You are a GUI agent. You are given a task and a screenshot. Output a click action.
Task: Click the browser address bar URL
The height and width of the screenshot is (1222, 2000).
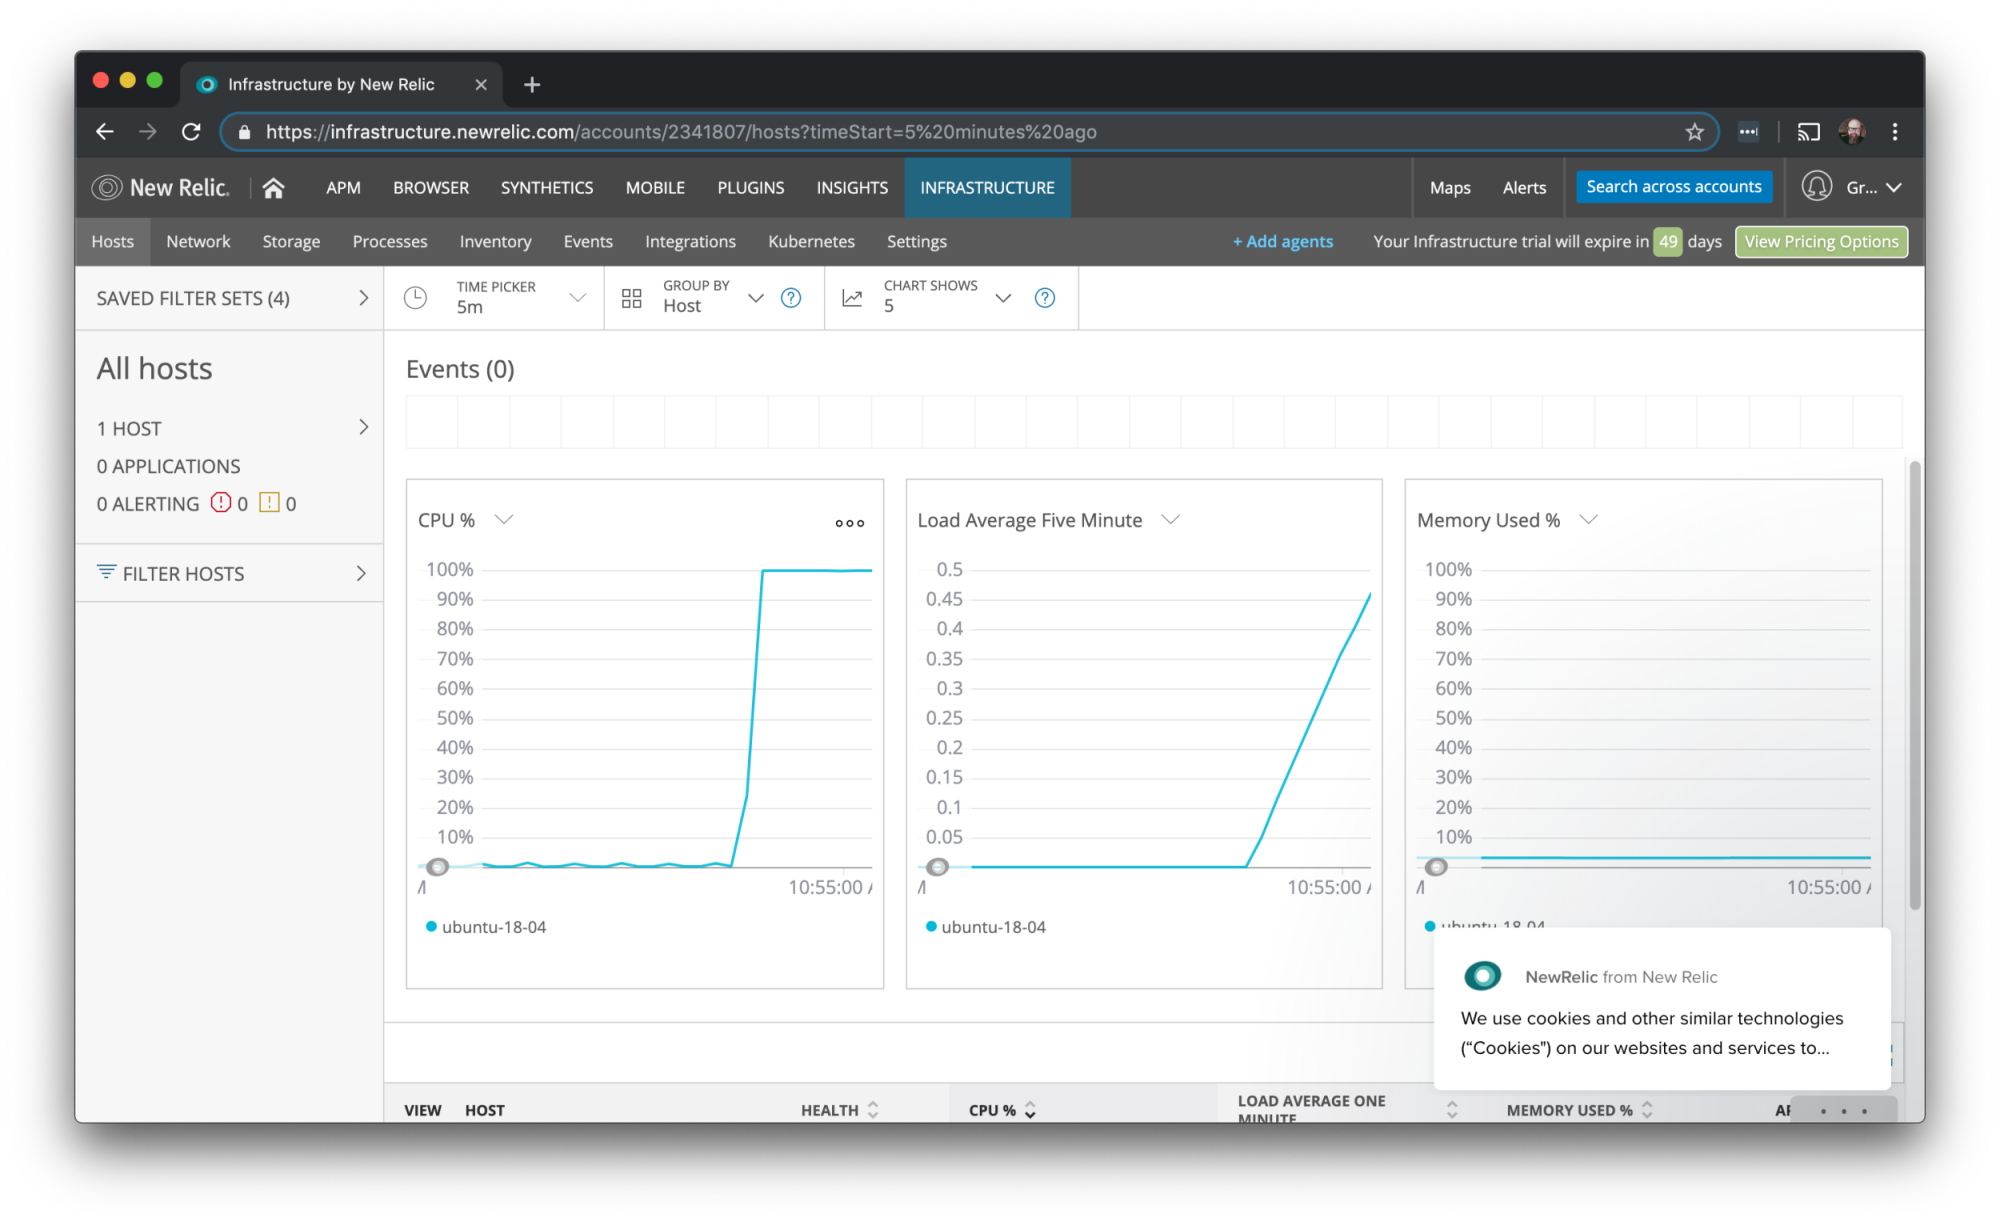(681, 132)
